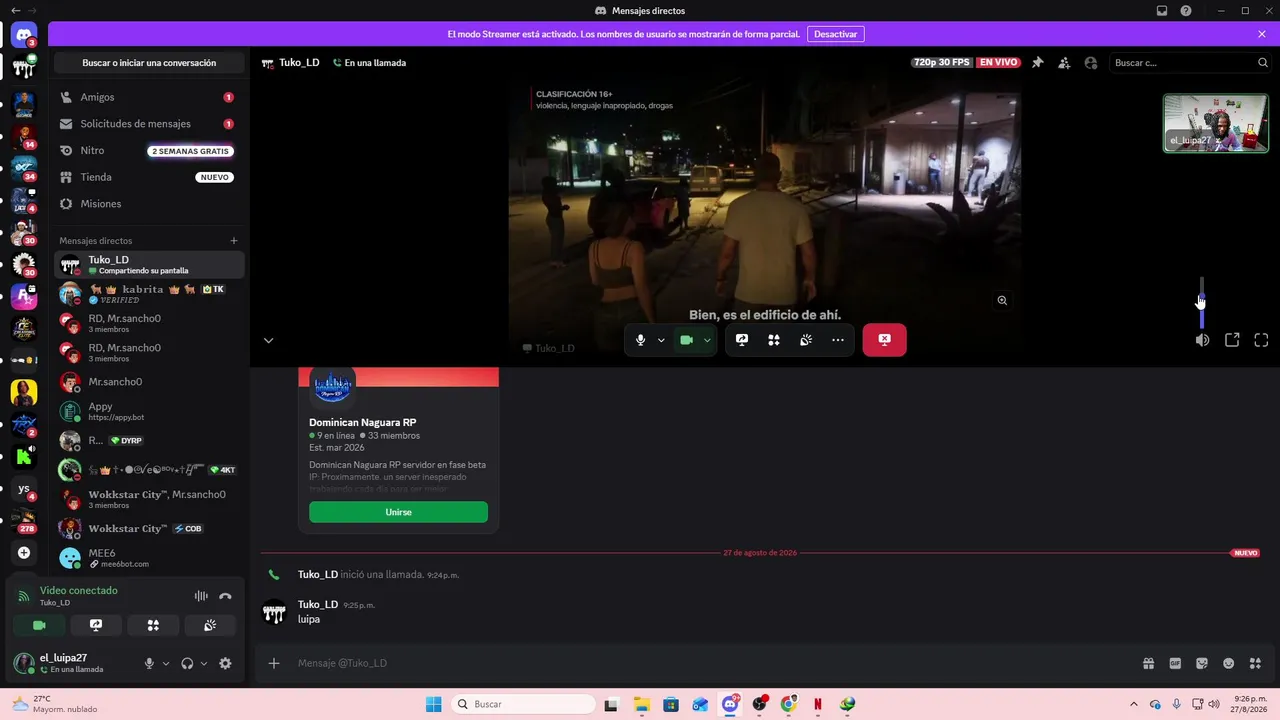Dismiss the Streamer mode banner
The width and height of the screenshot is (1280, 720).
click(1262, 34)
